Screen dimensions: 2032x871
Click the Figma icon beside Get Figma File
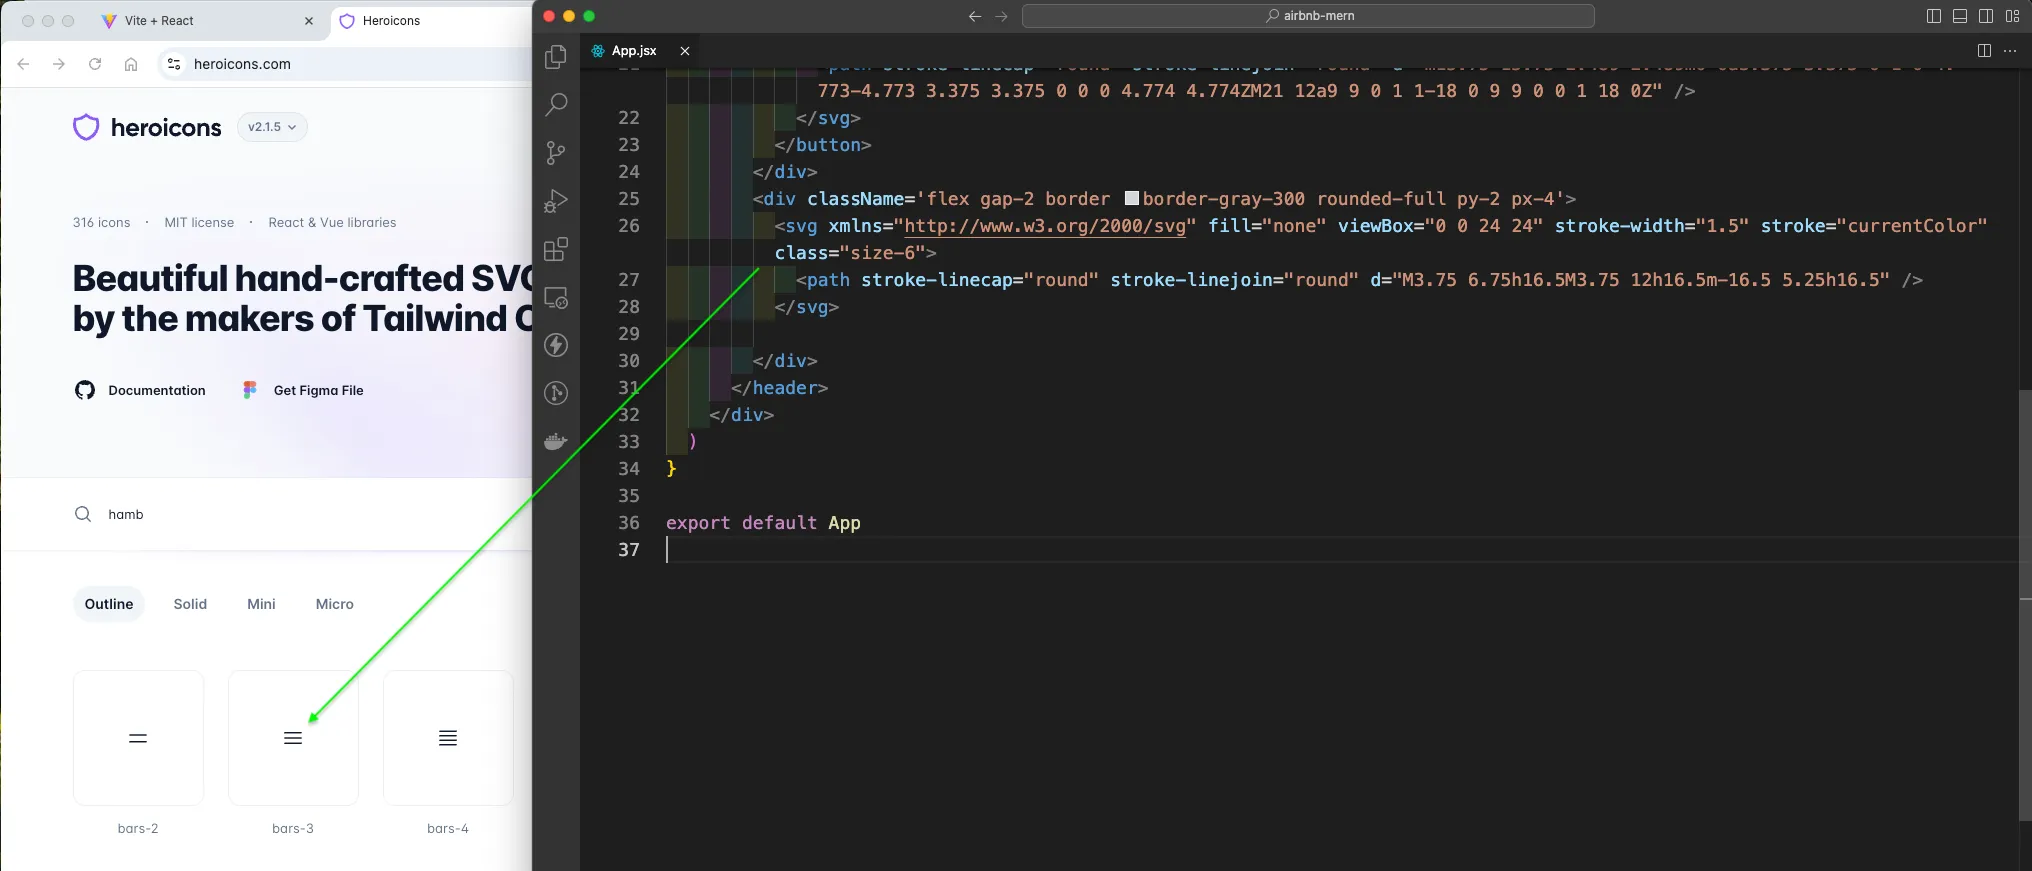click(x=250, y=390)
